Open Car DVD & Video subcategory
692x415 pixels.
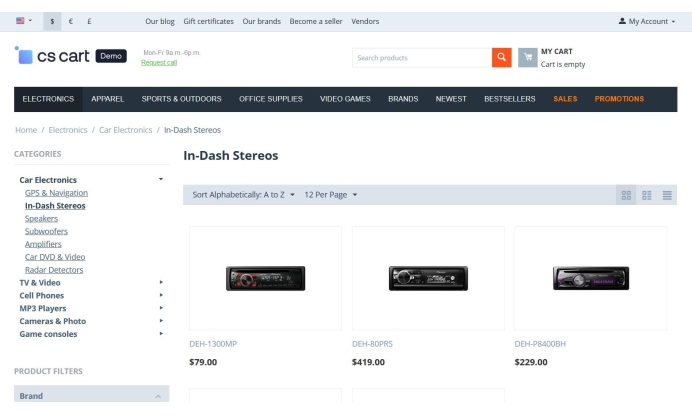tap(55, 257)
